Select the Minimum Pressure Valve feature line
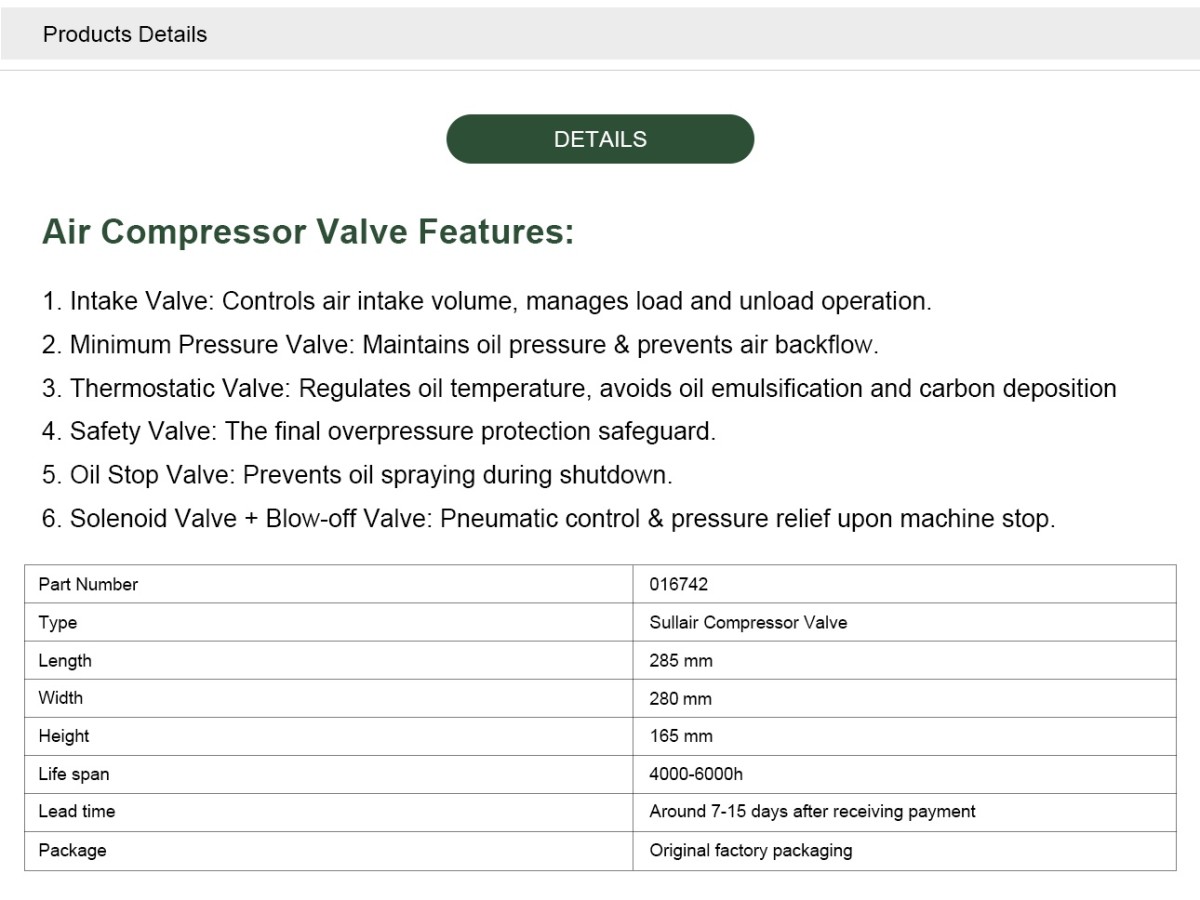This screenshot has height=900, width=1200. pos(460,345)
